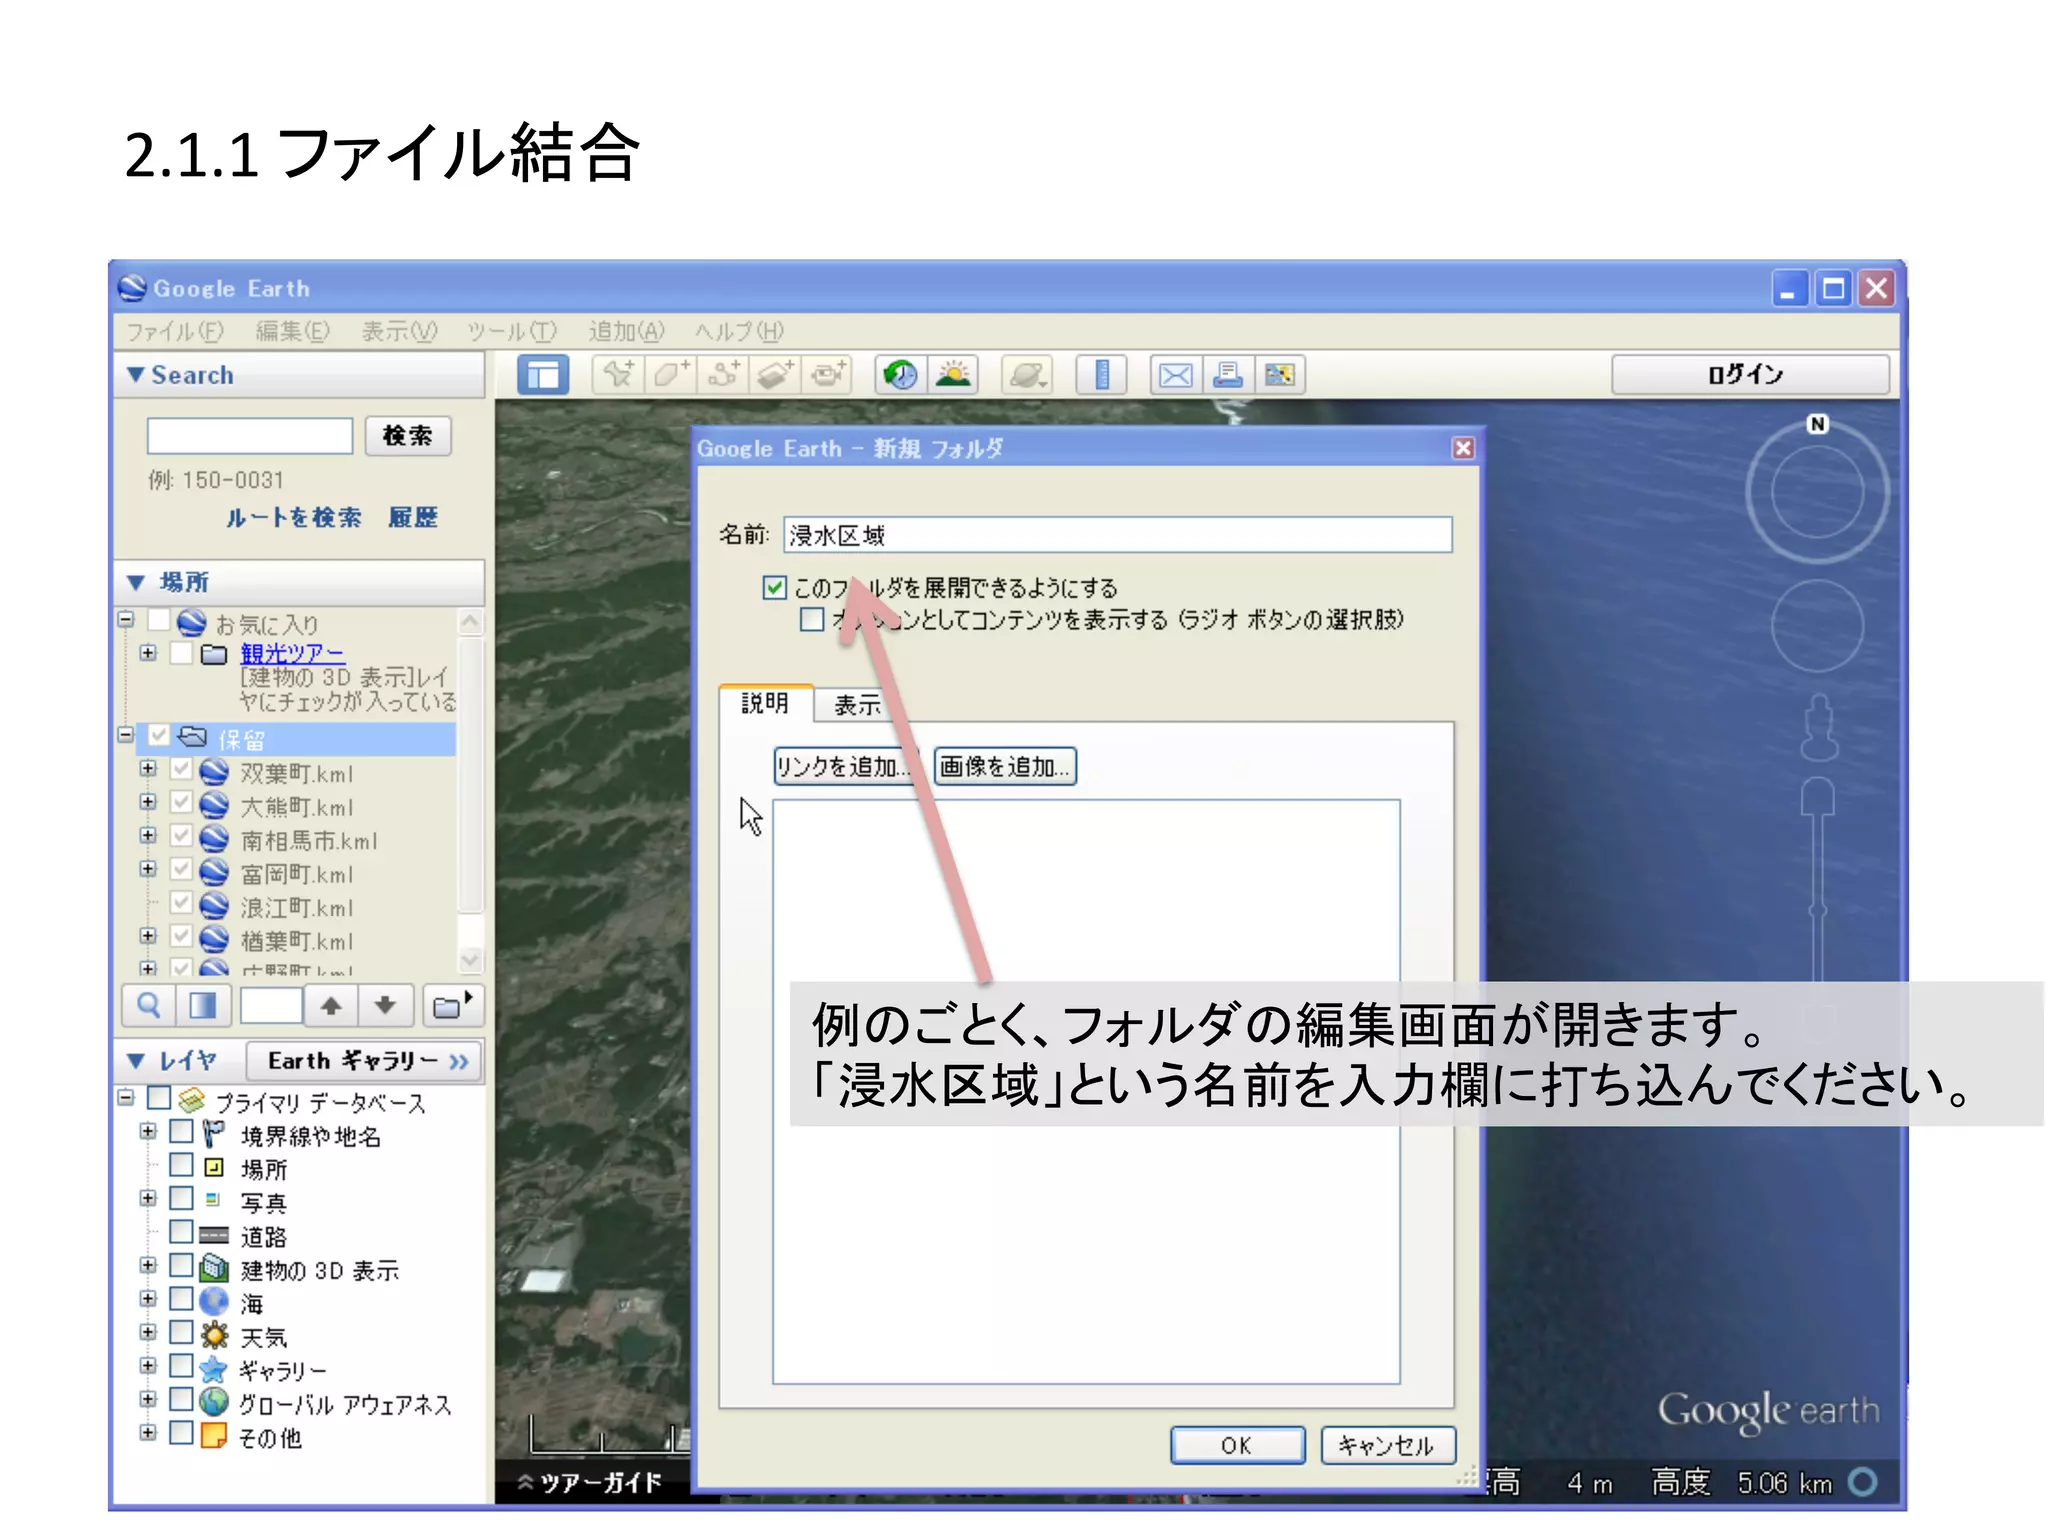
Task: Open the historical imagery clock icon
Action: [x=901, y=376]
